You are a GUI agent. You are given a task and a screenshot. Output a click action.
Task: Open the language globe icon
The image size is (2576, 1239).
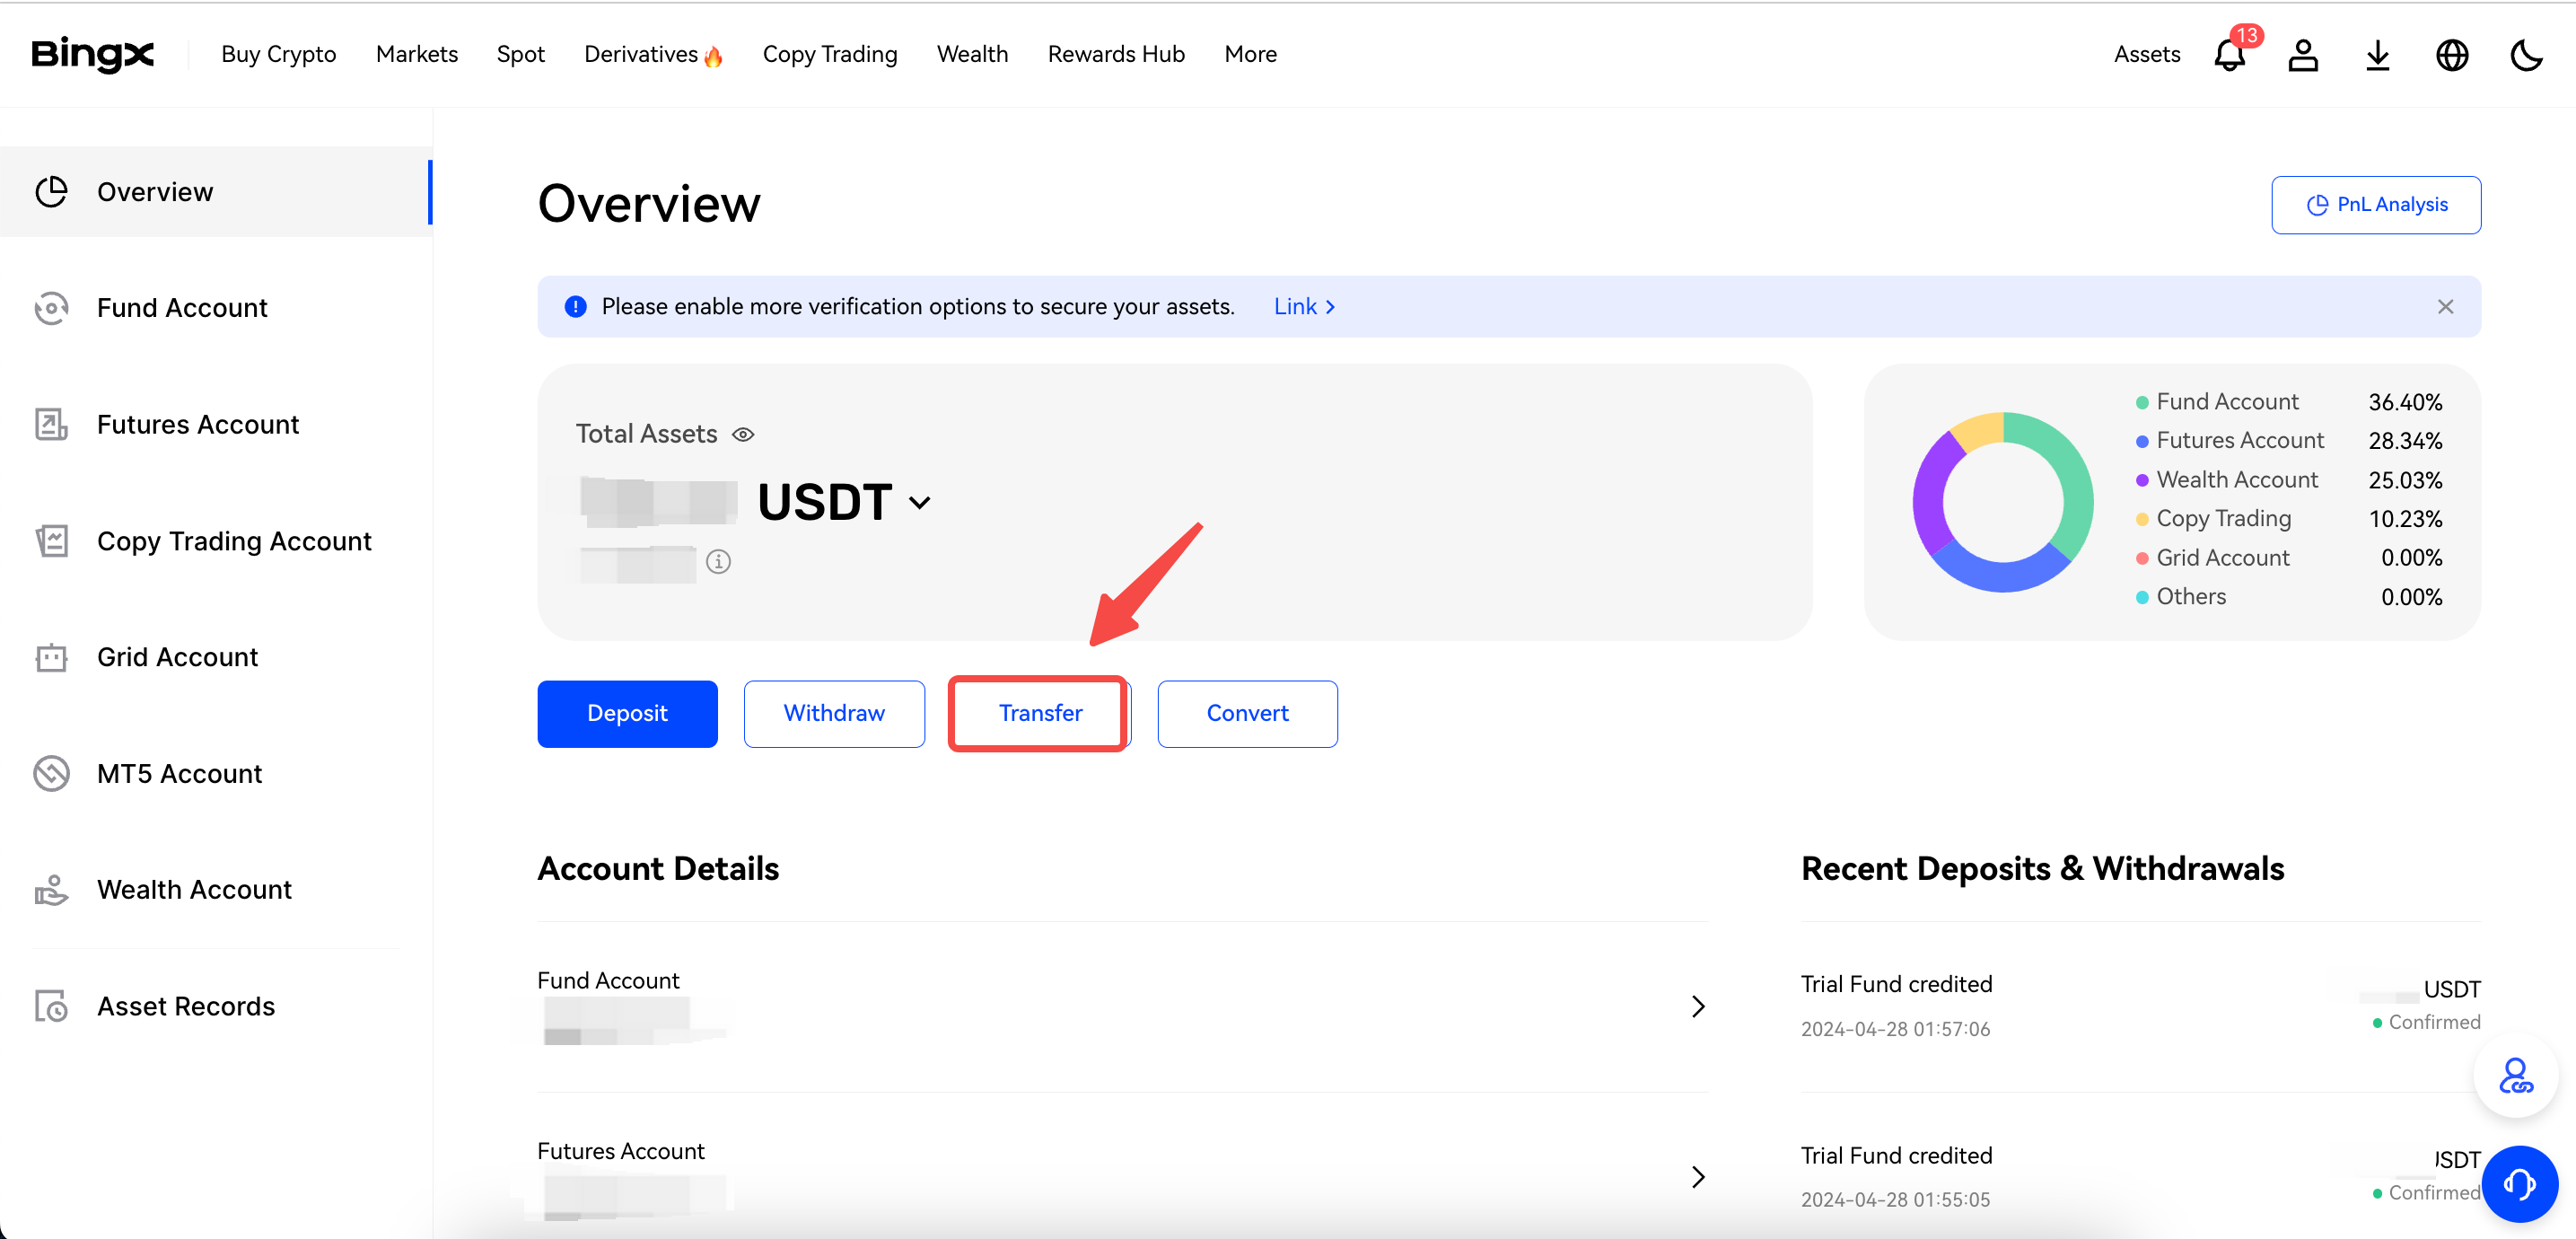point(2452,54)
